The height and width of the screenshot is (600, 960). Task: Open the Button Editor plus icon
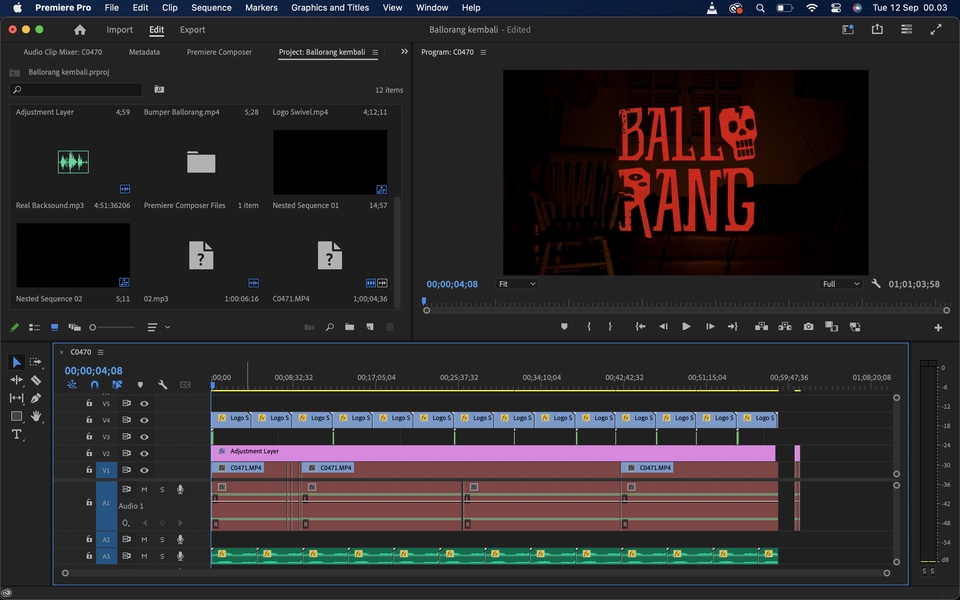938,328
